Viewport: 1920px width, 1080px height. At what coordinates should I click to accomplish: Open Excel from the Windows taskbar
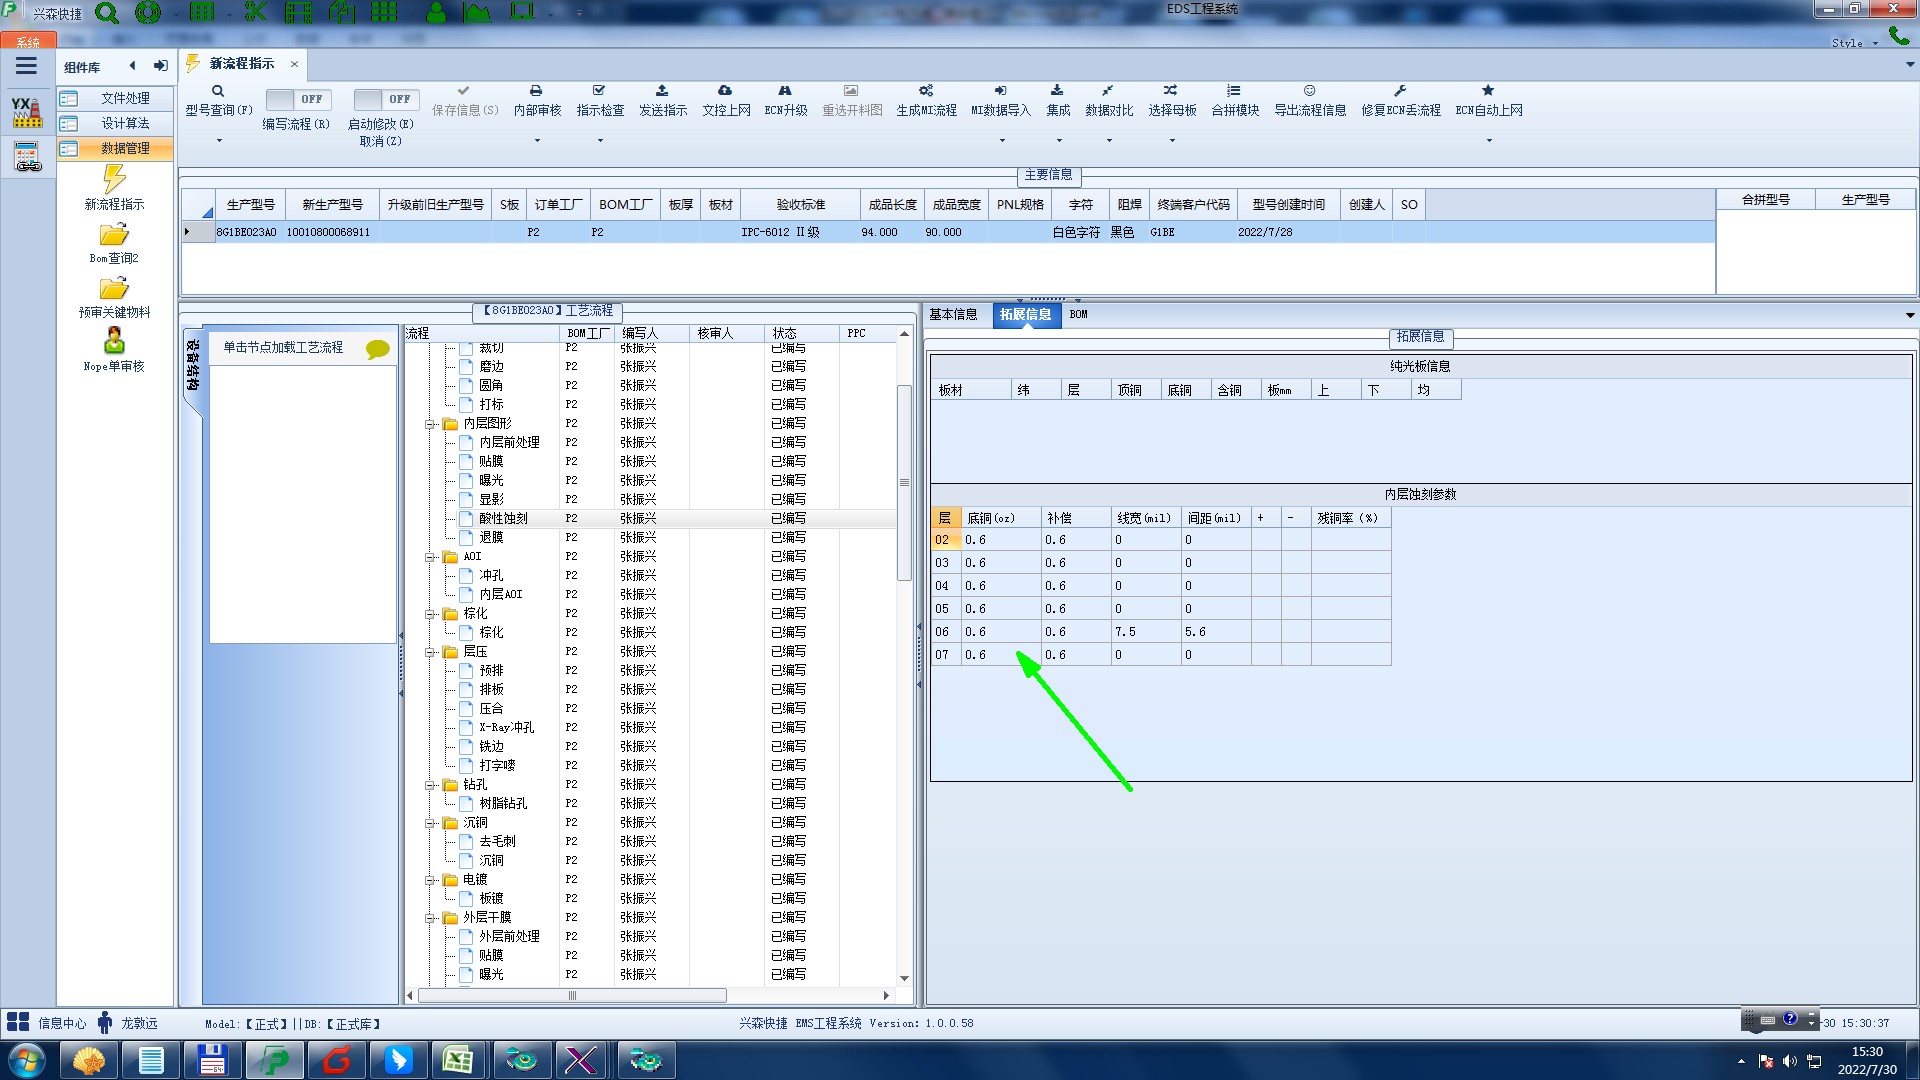458,1059
